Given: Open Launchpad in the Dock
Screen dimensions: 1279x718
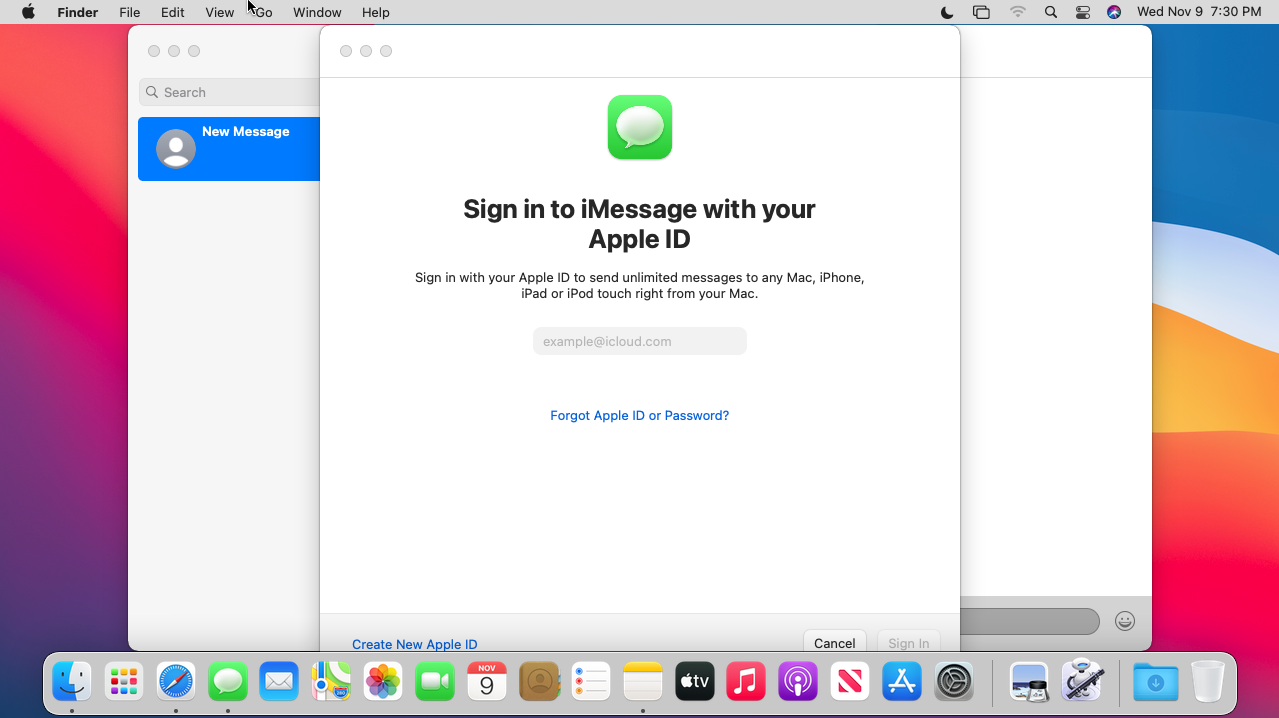Looking at the screenshot, I should (124, 682).
